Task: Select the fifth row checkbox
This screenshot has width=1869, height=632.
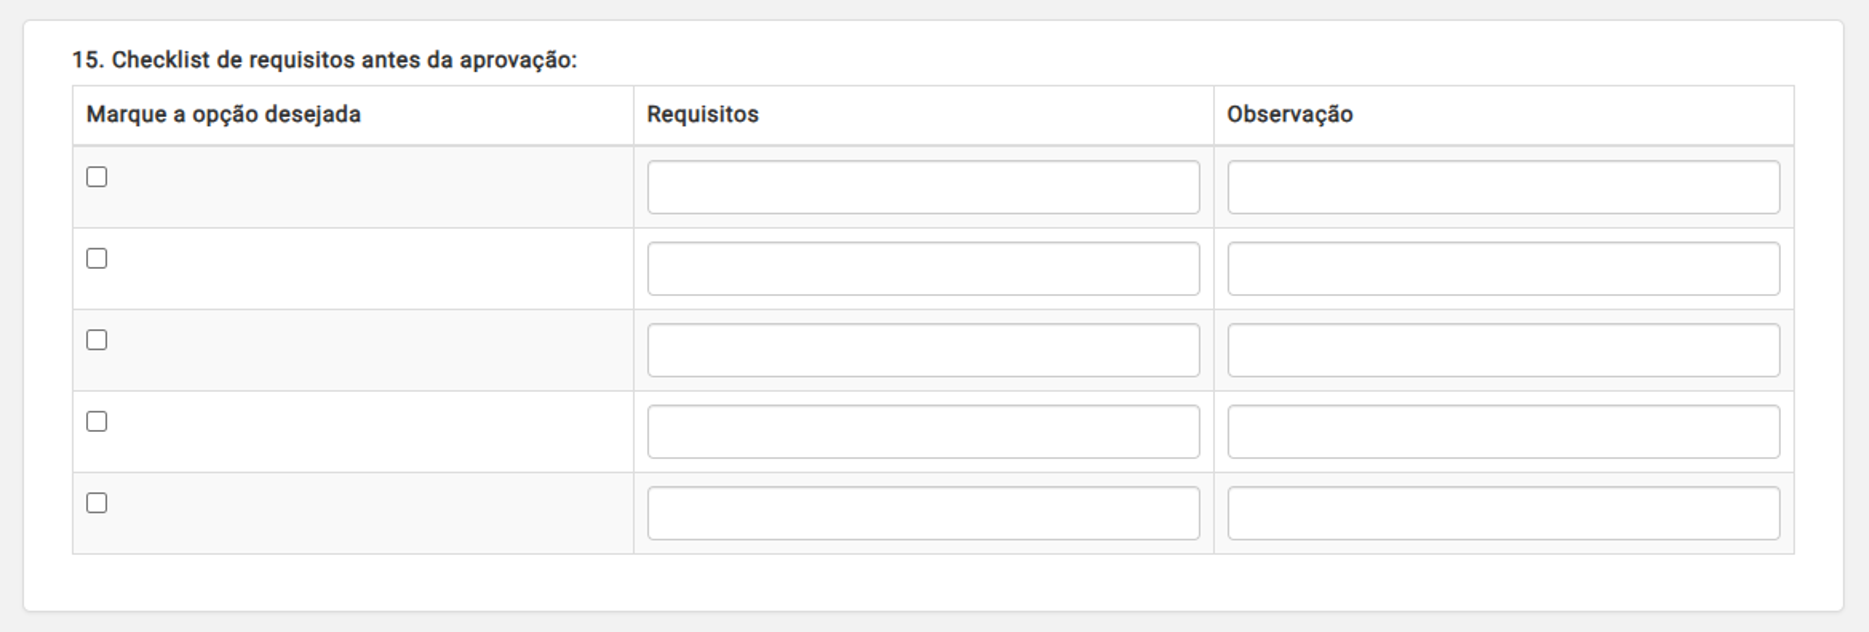Action: click(x=97, y=503)
